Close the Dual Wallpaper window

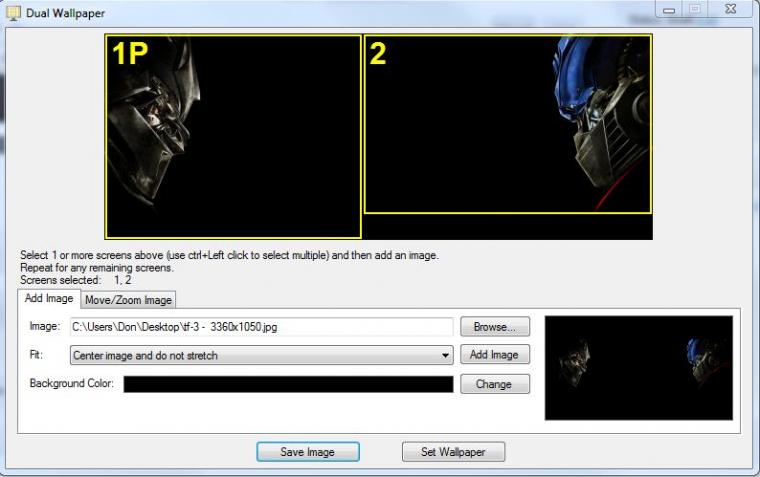(730, 9)
